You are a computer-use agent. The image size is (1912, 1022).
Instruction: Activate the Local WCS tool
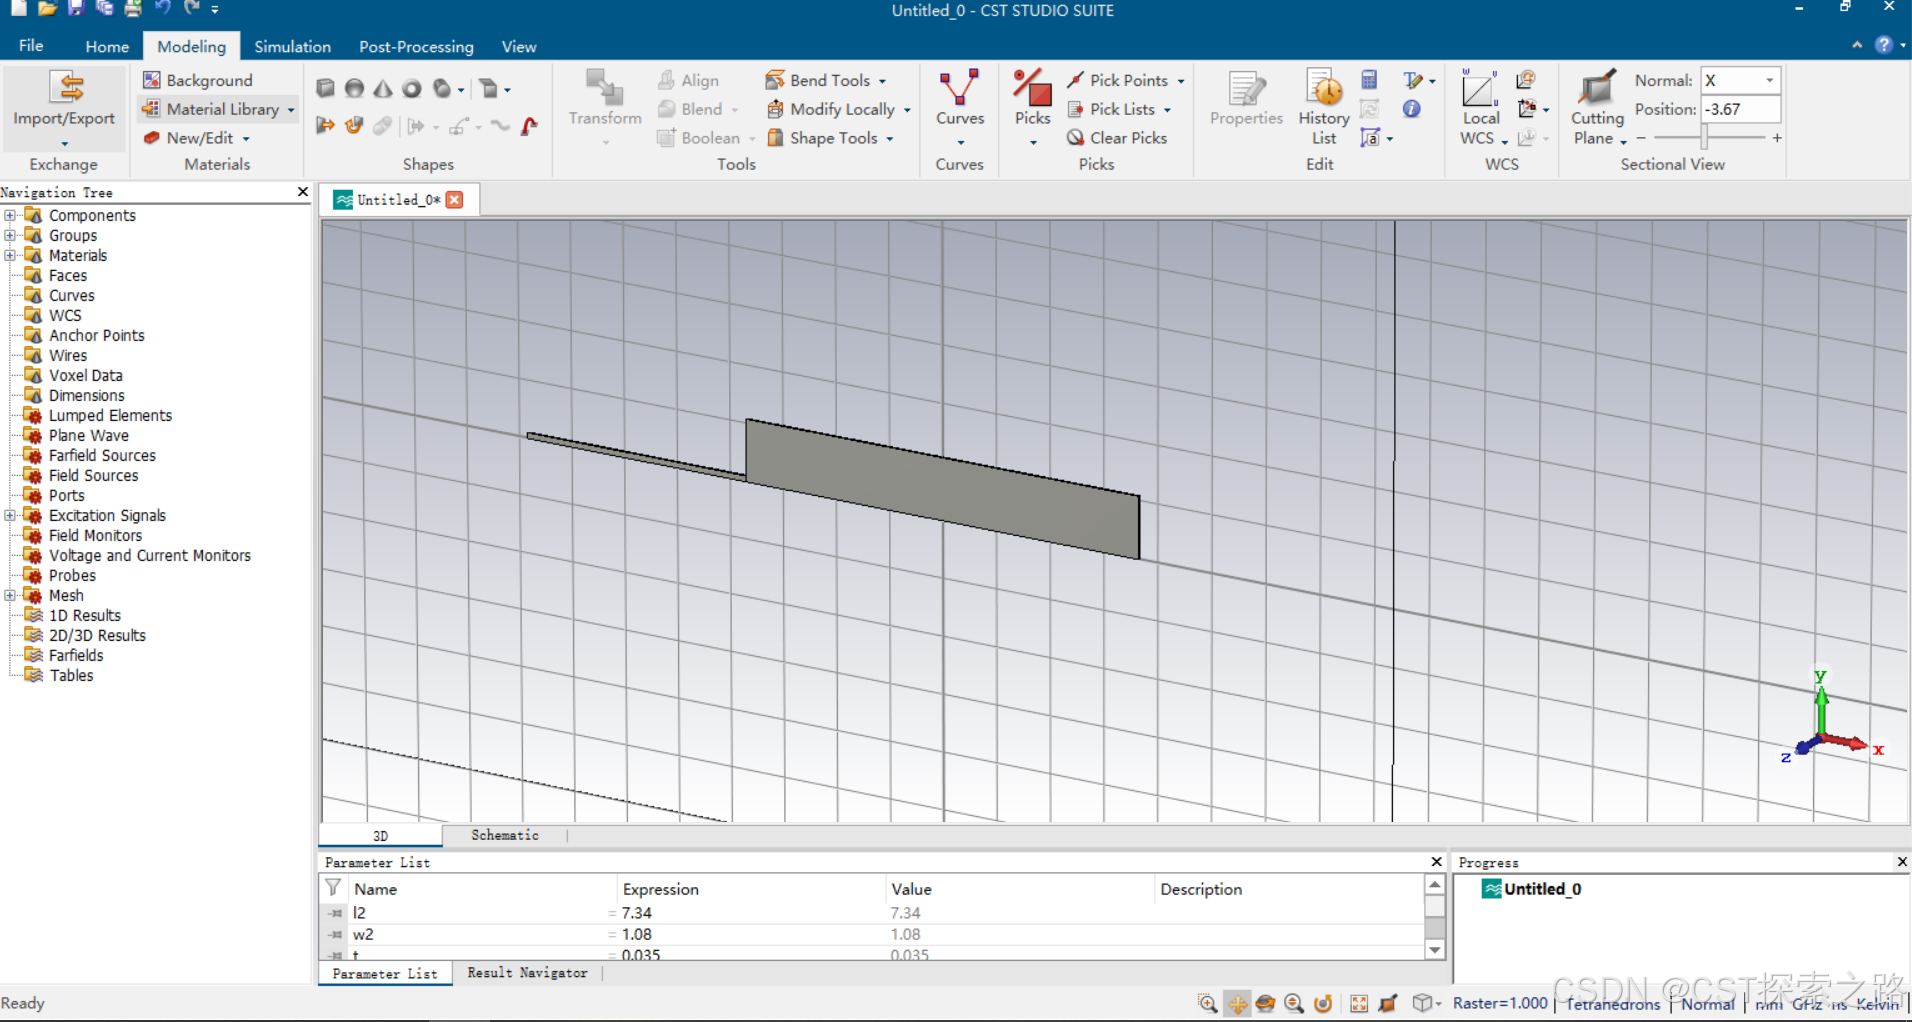1480,106
